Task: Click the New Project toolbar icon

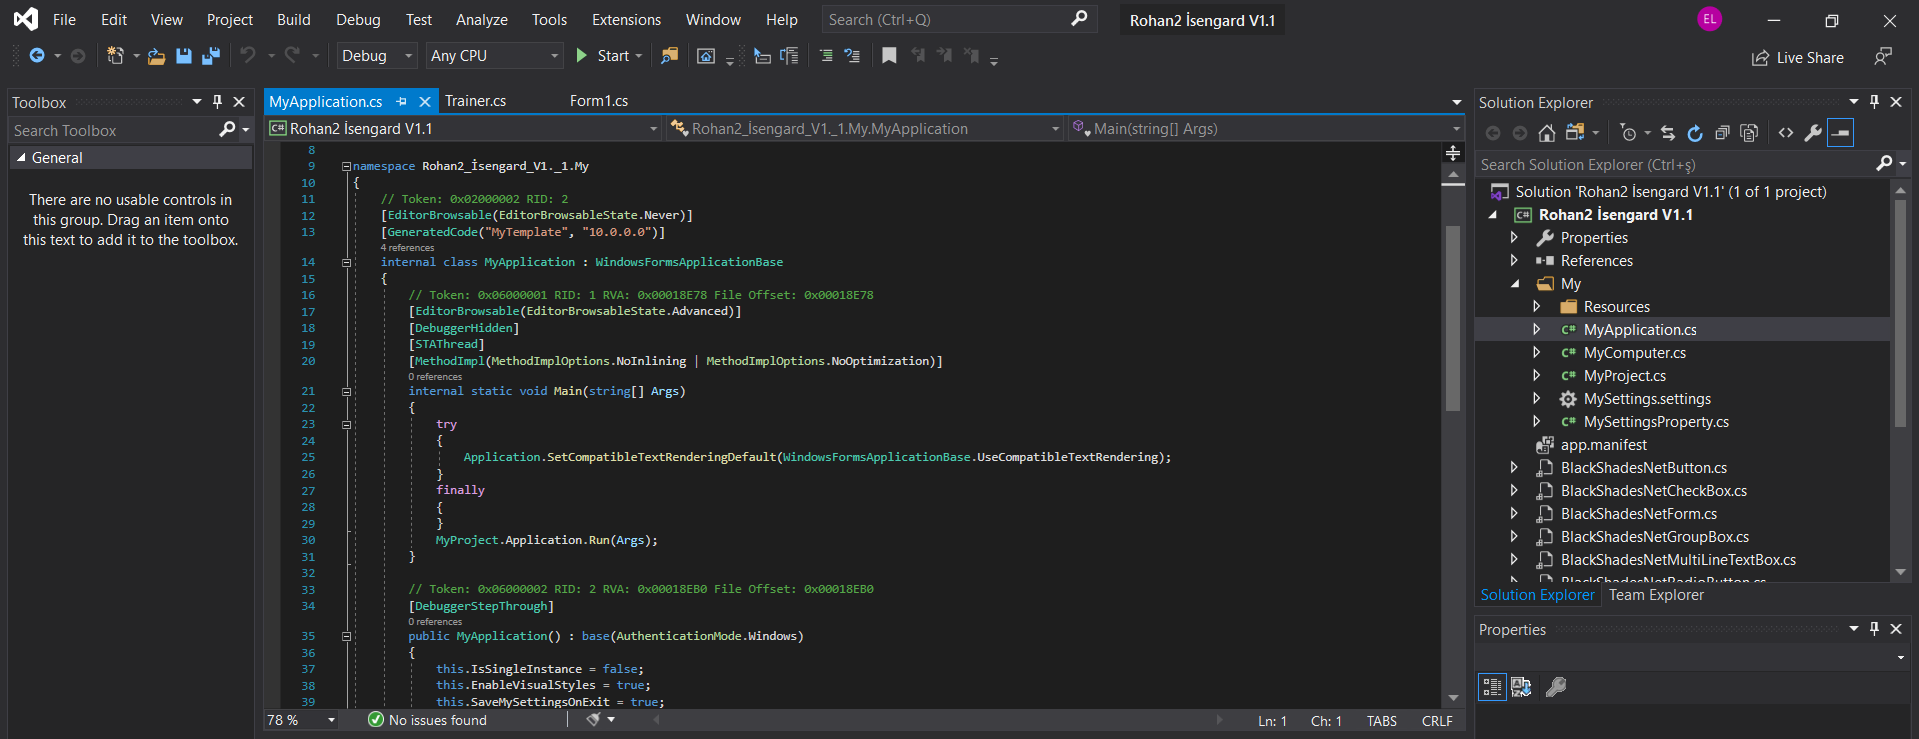Action: (116, 56)
